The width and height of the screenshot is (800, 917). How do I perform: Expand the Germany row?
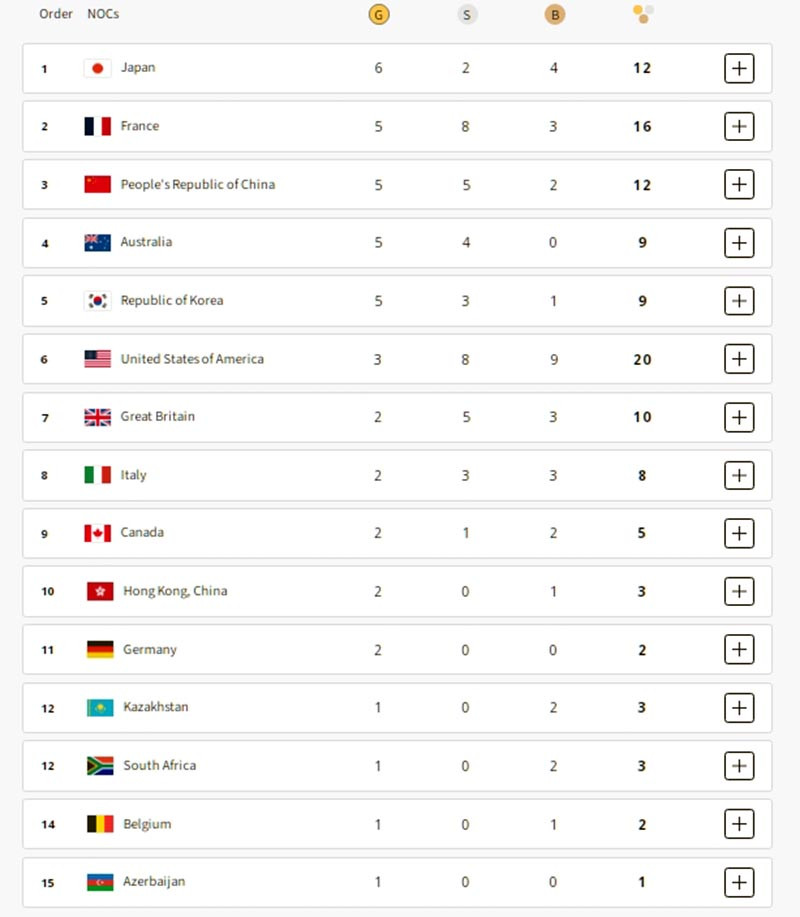click(x=738, y=649)
